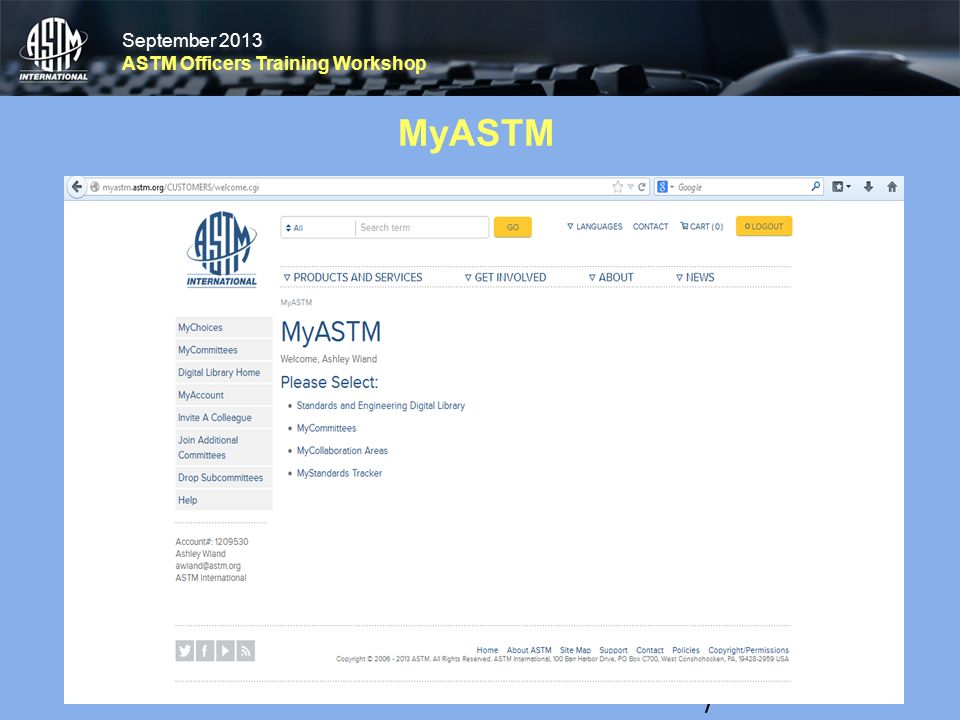Click in the Search term field
The width and height of the screenshot is (960, 720).
coord(422,228)
